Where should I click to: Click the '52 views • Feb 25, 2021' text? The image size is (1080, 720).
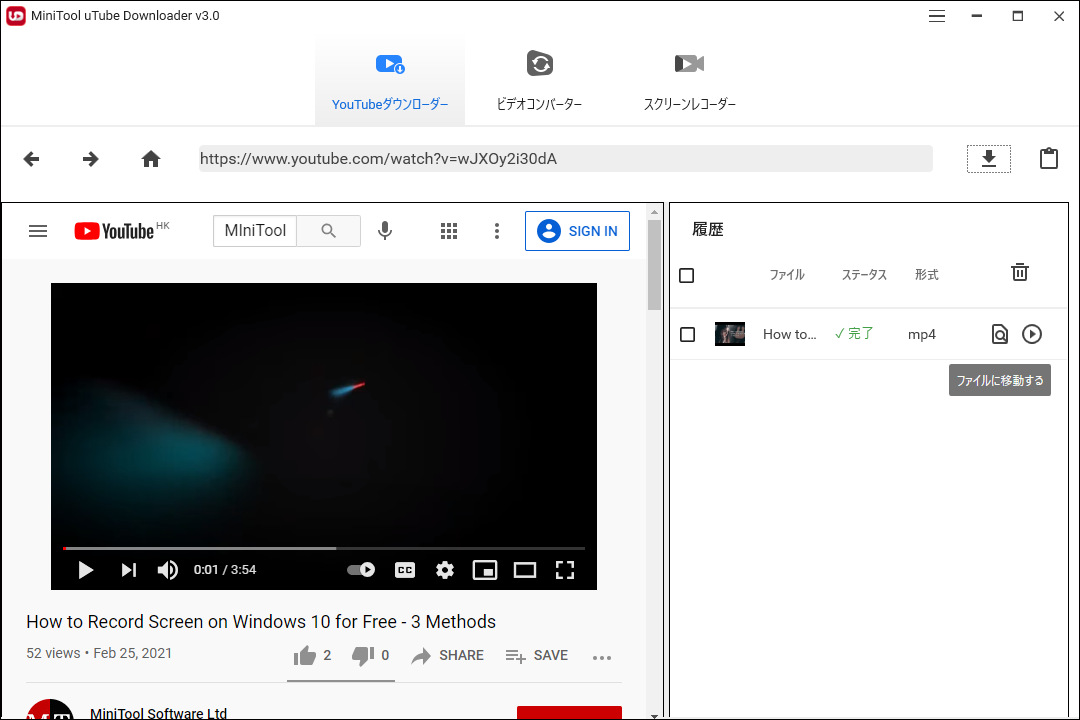[x=99, y=653]
